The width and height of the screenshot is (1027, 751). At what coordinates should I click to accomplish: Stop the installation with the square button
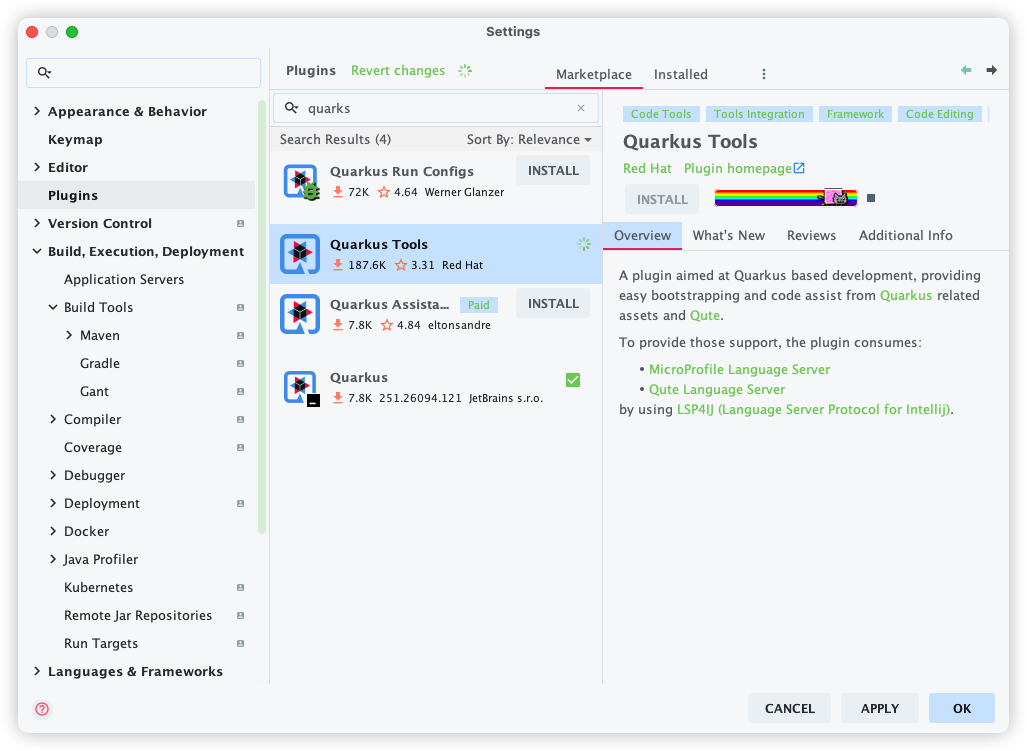871,198
